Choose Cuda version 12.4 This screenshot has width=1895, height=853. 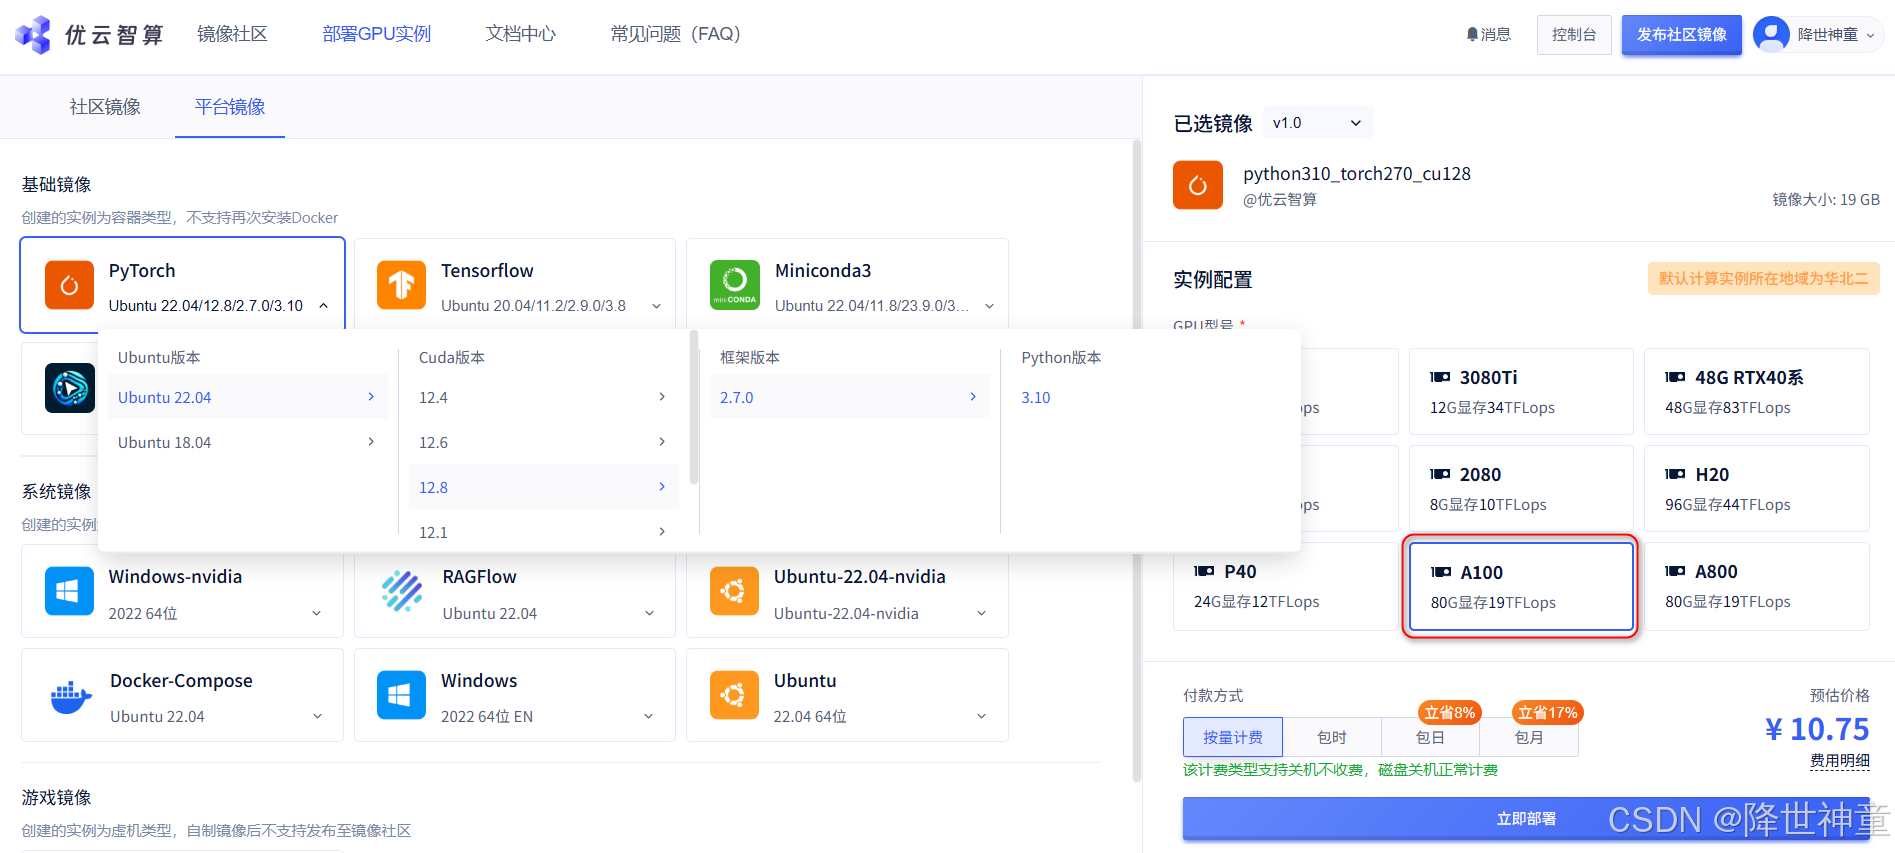tap(543, 397)
